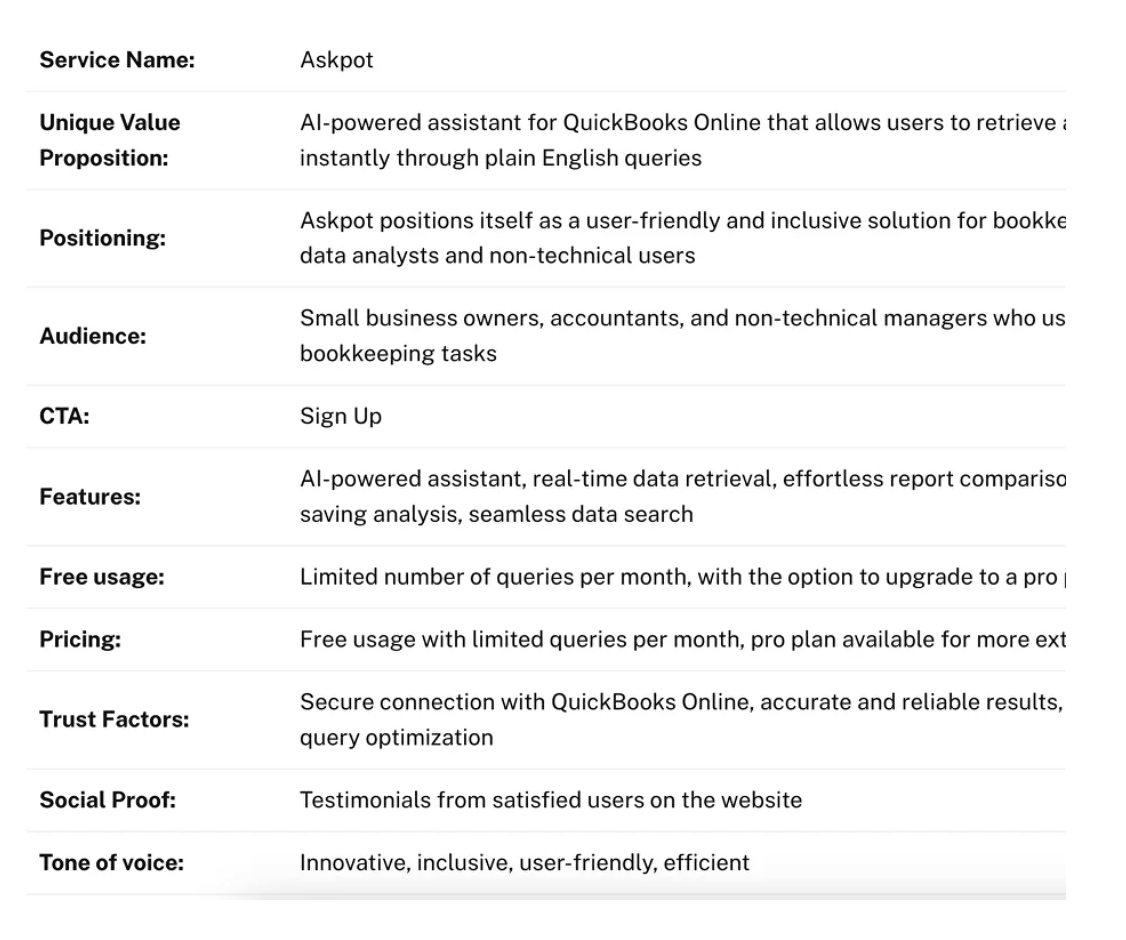Click the "Free usage:" row label

pos(101,577)
